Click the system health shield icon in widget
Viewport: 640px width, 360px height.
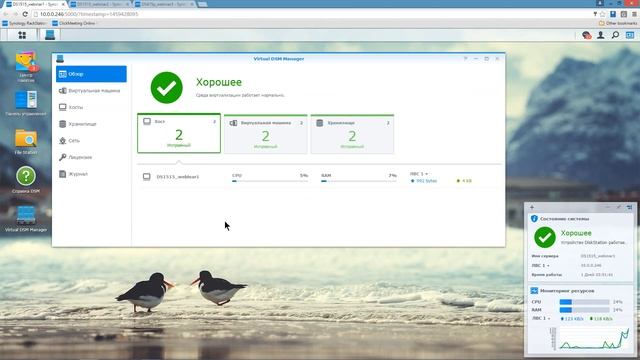(x=534, y=219)
